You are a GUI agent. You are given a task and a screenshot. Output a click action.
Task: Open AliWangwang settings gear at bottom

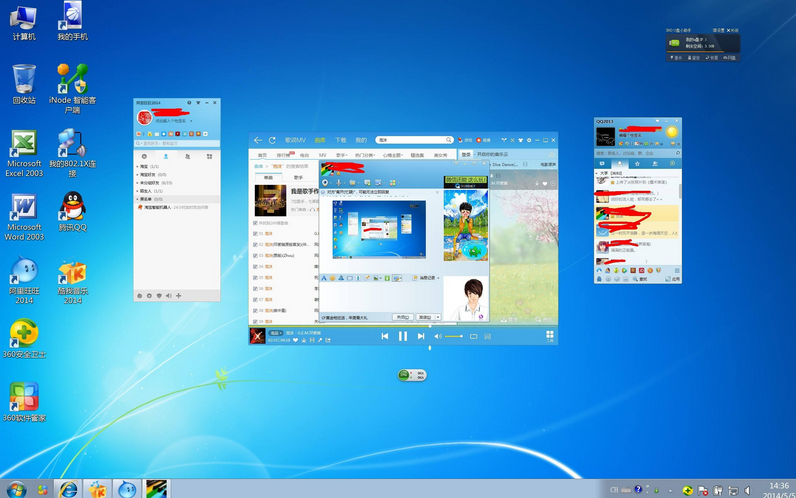(149, 295)
